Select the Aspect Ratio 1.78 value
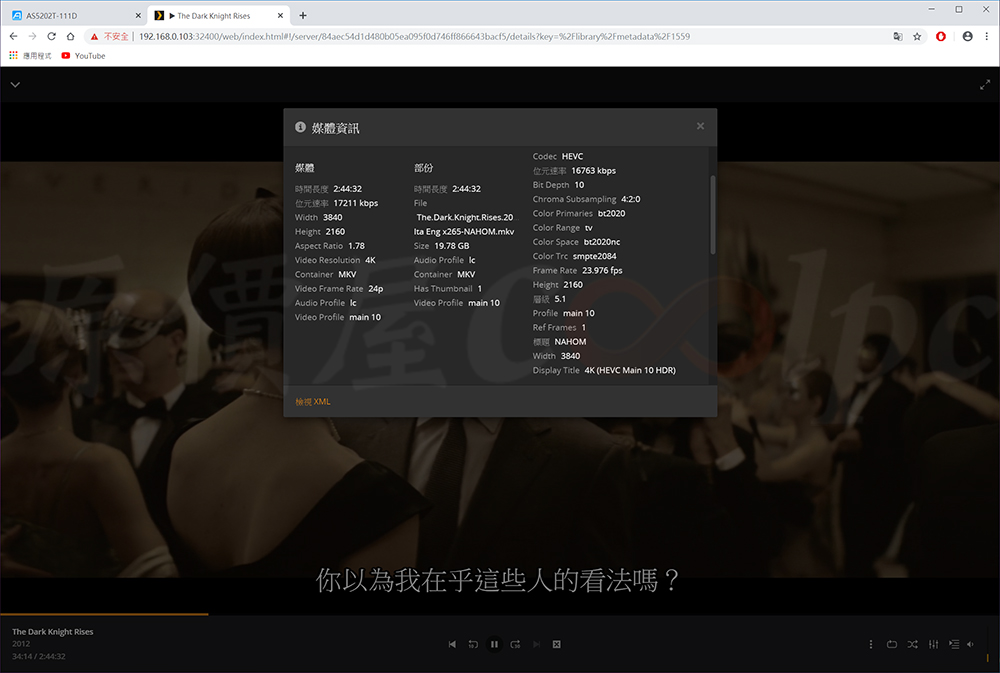The width and height of the screenshot is (1000, 673). (357, 246)
